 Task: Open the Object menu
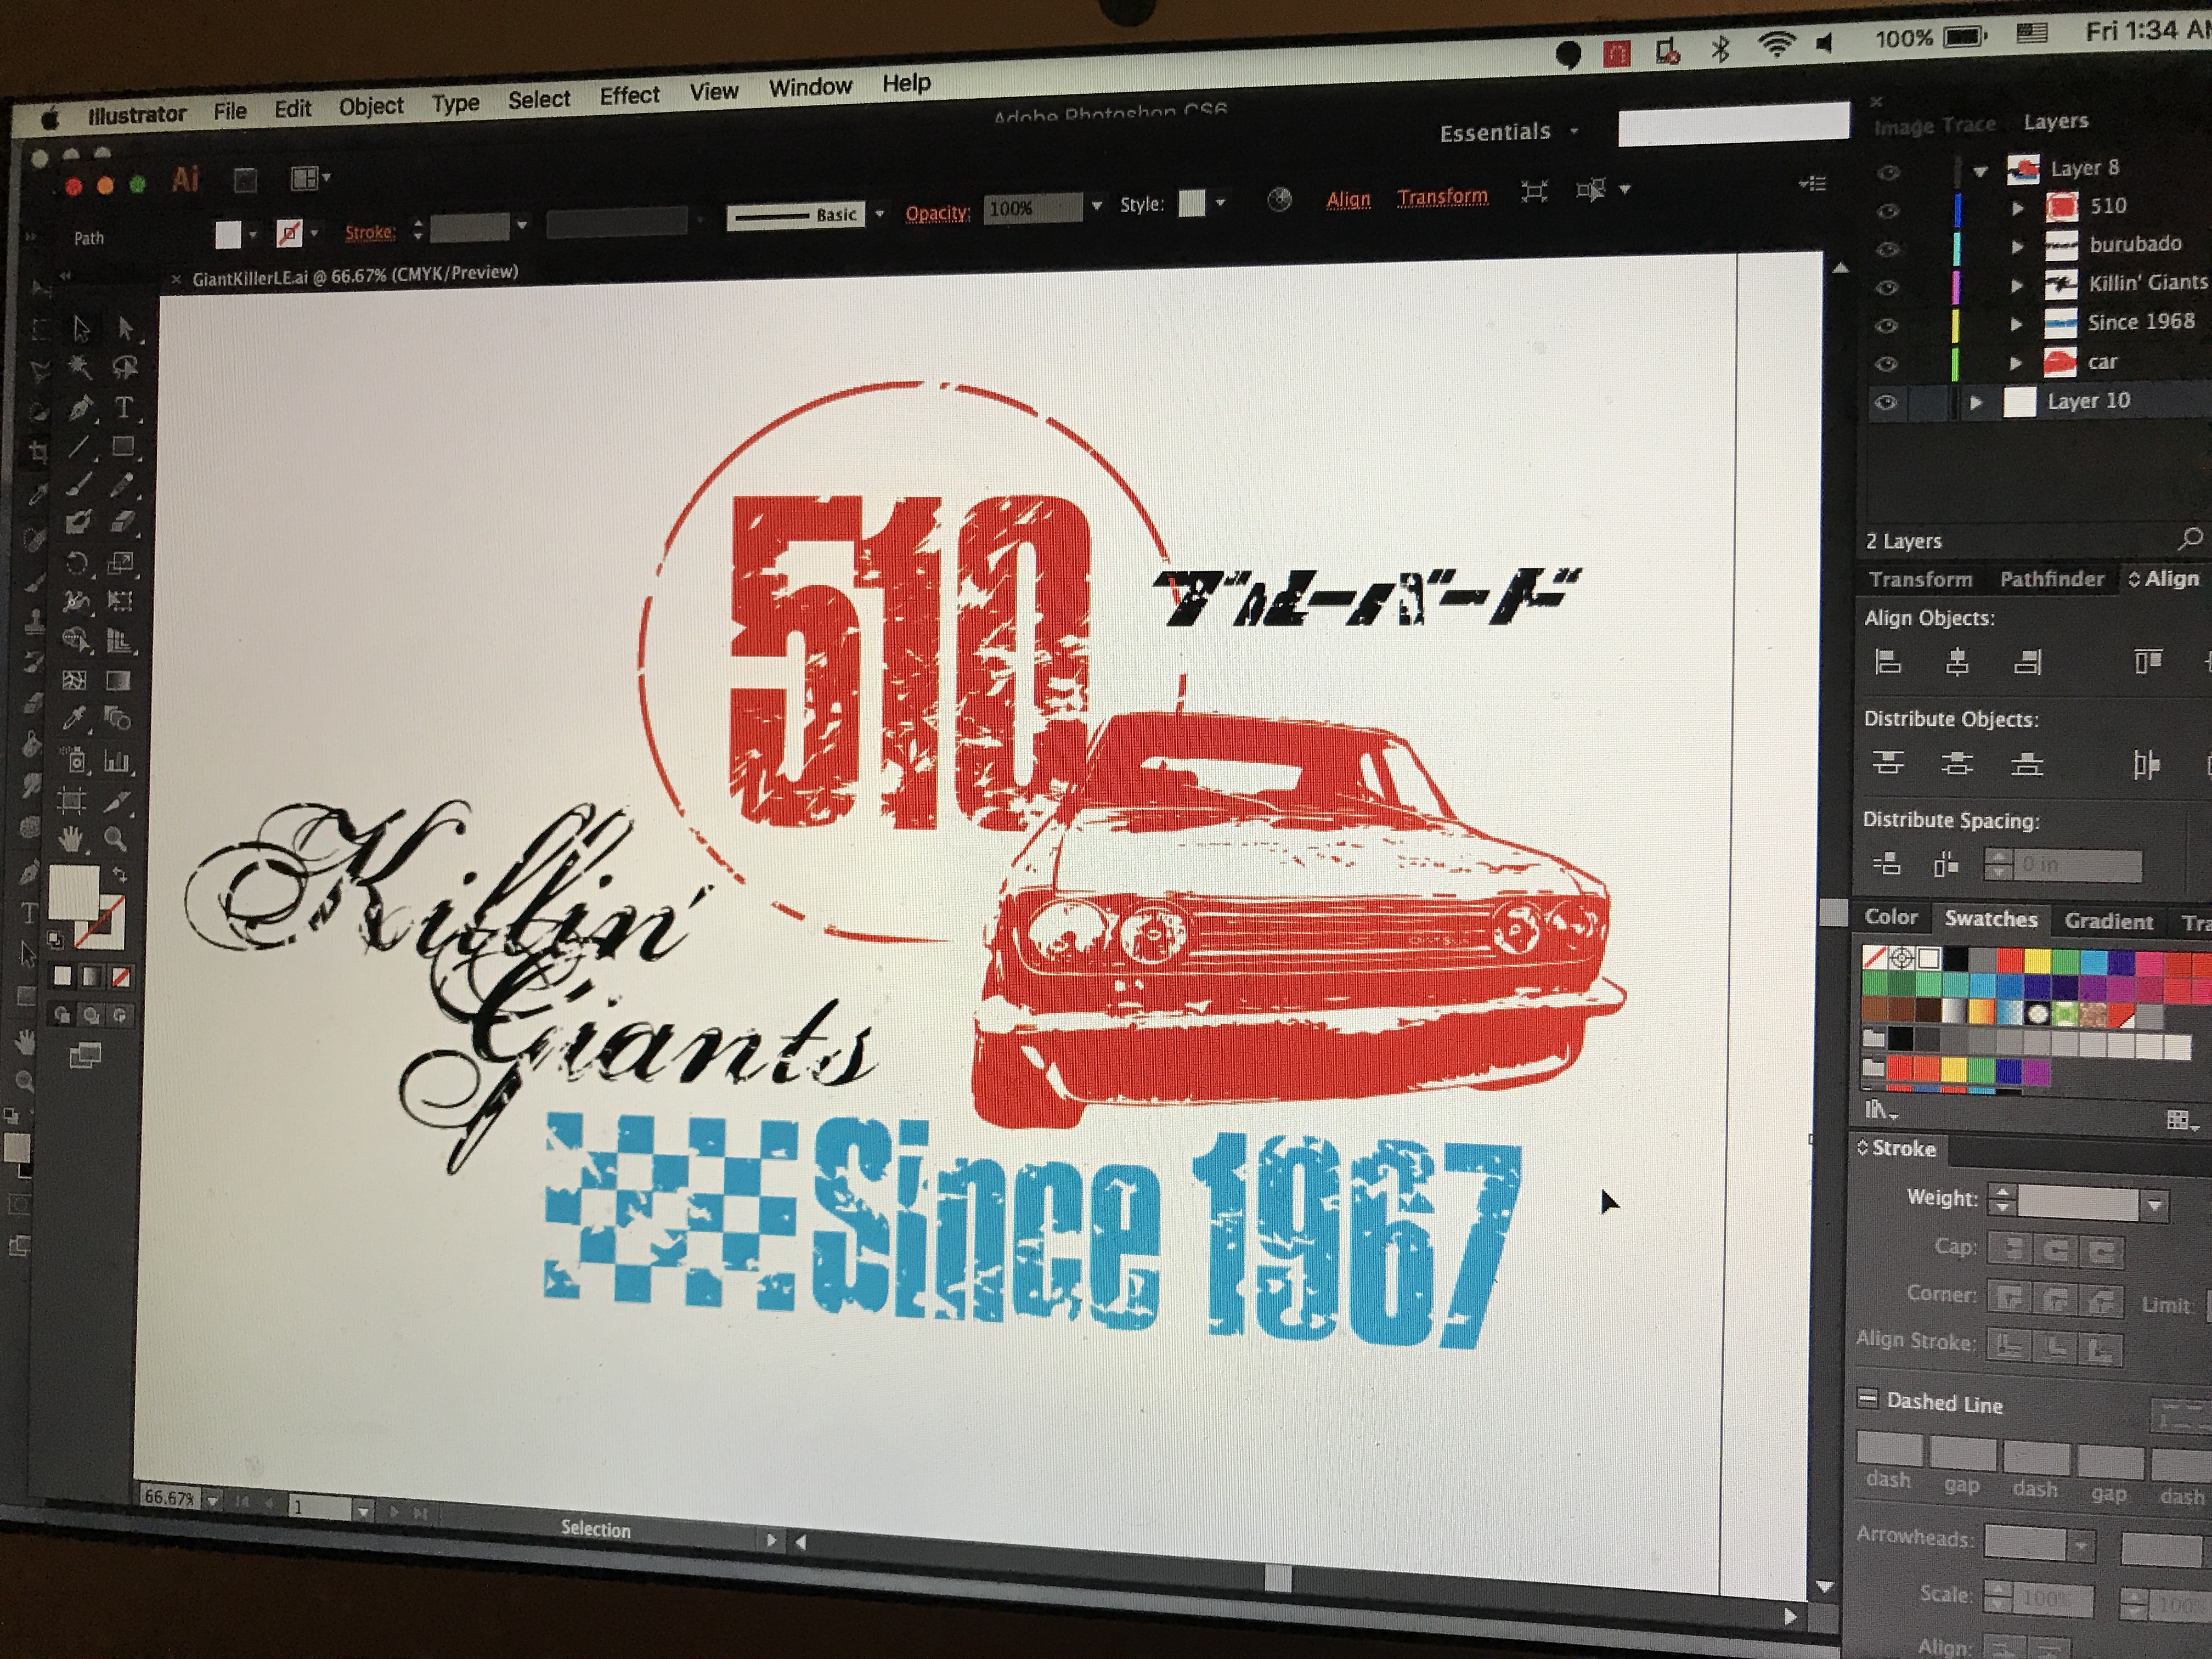[371, 106]
